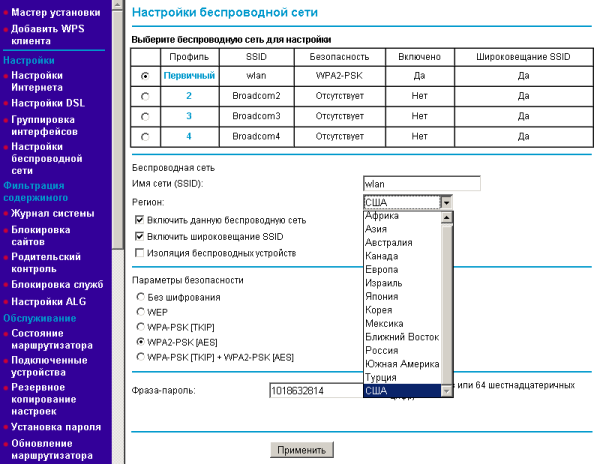Select the Broadcom3 profile radio button
The width and height of the screenshot is (597, 464).
click(x=145, y=117)
